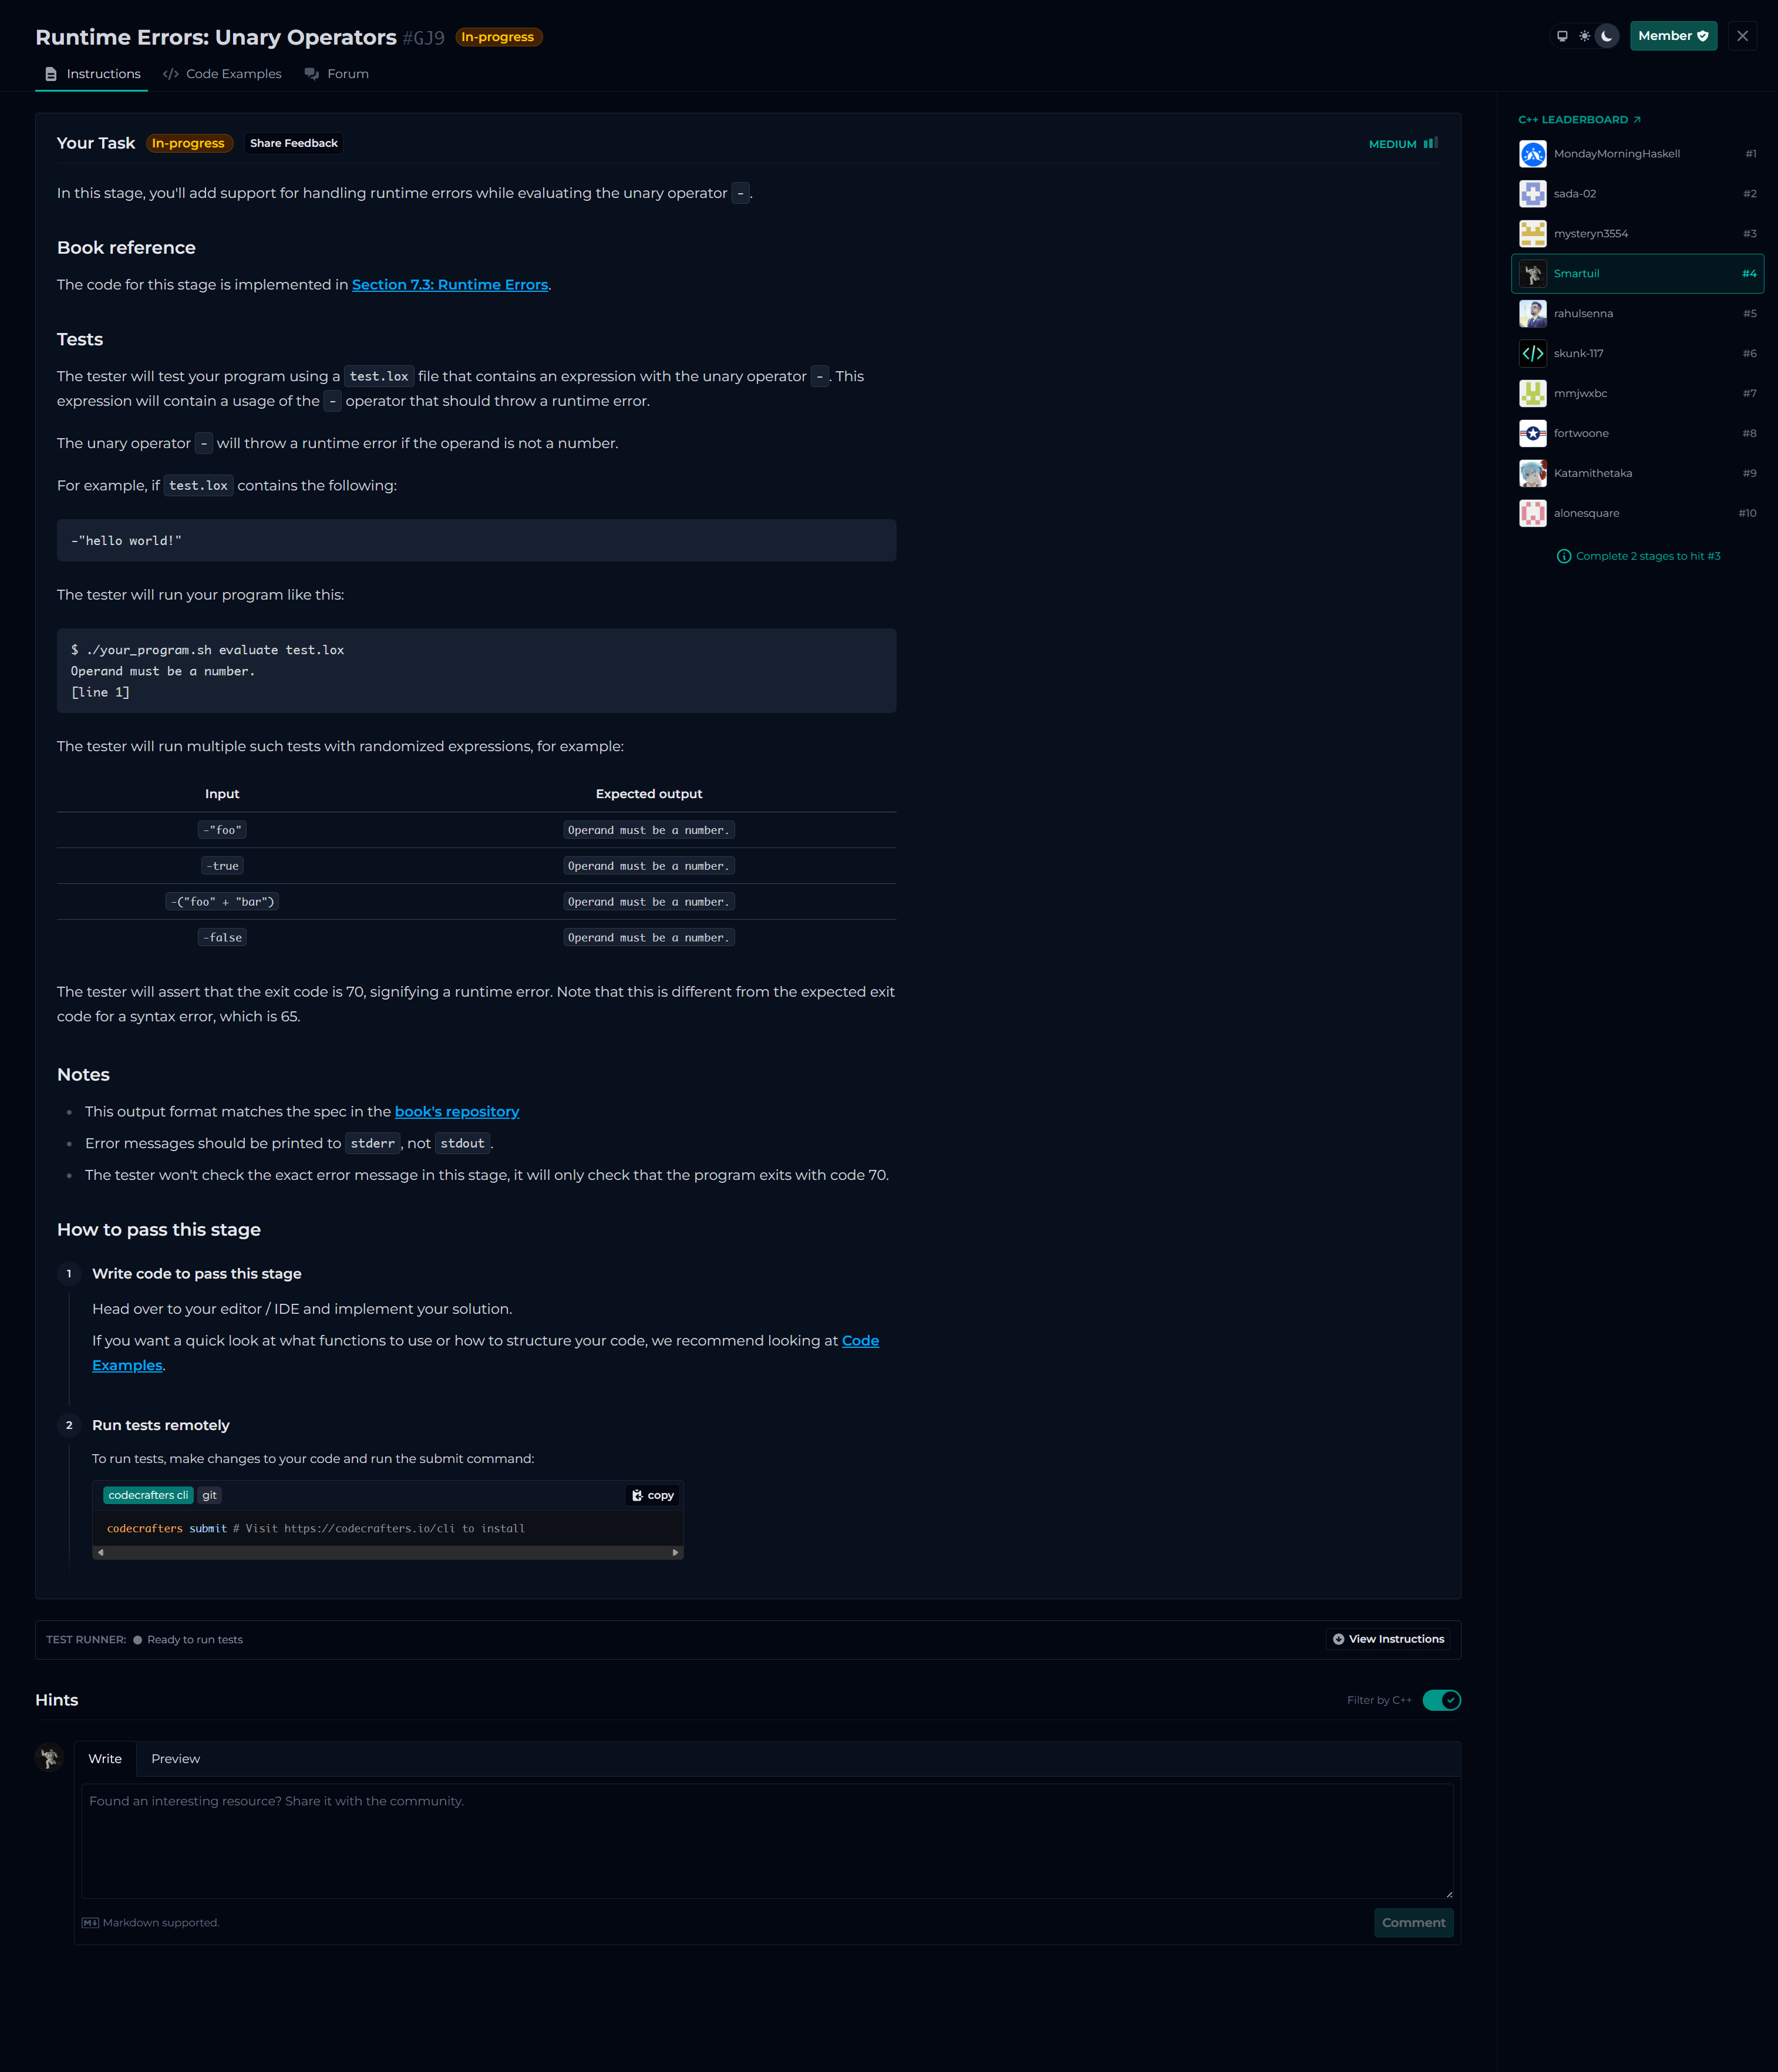This screenshot has width=1778, height=2072.
Task: Switch to Preview tab in hints editor
Action: click(175, 1758)
